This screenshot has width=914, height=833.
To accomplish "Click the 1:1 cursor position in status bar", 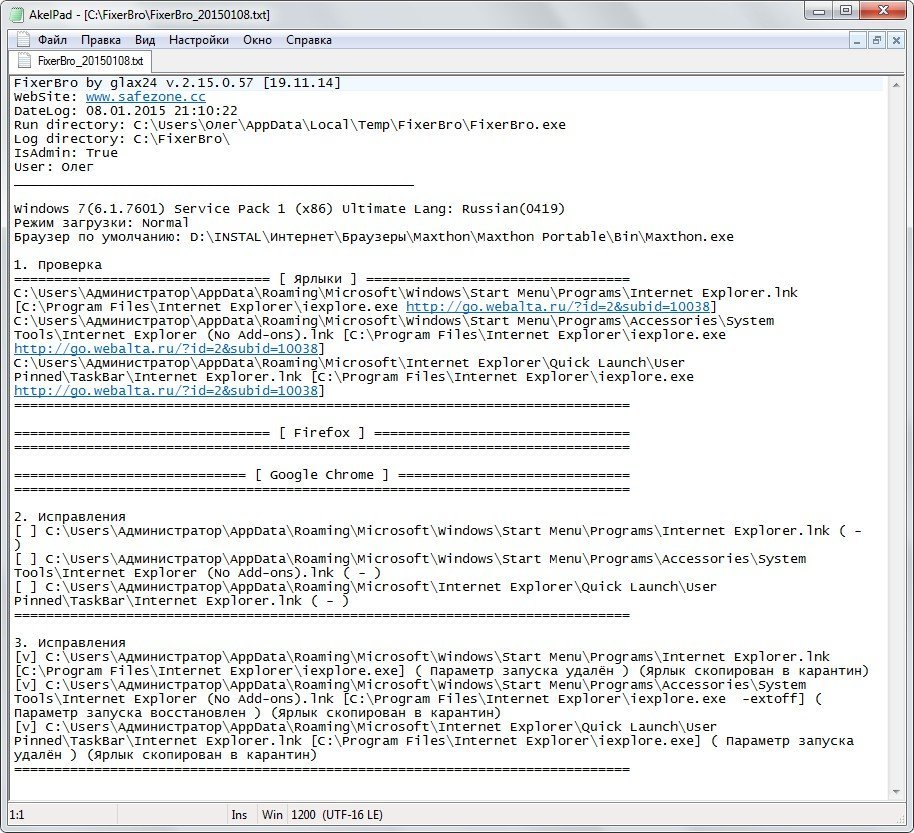I will coord(17,815).
